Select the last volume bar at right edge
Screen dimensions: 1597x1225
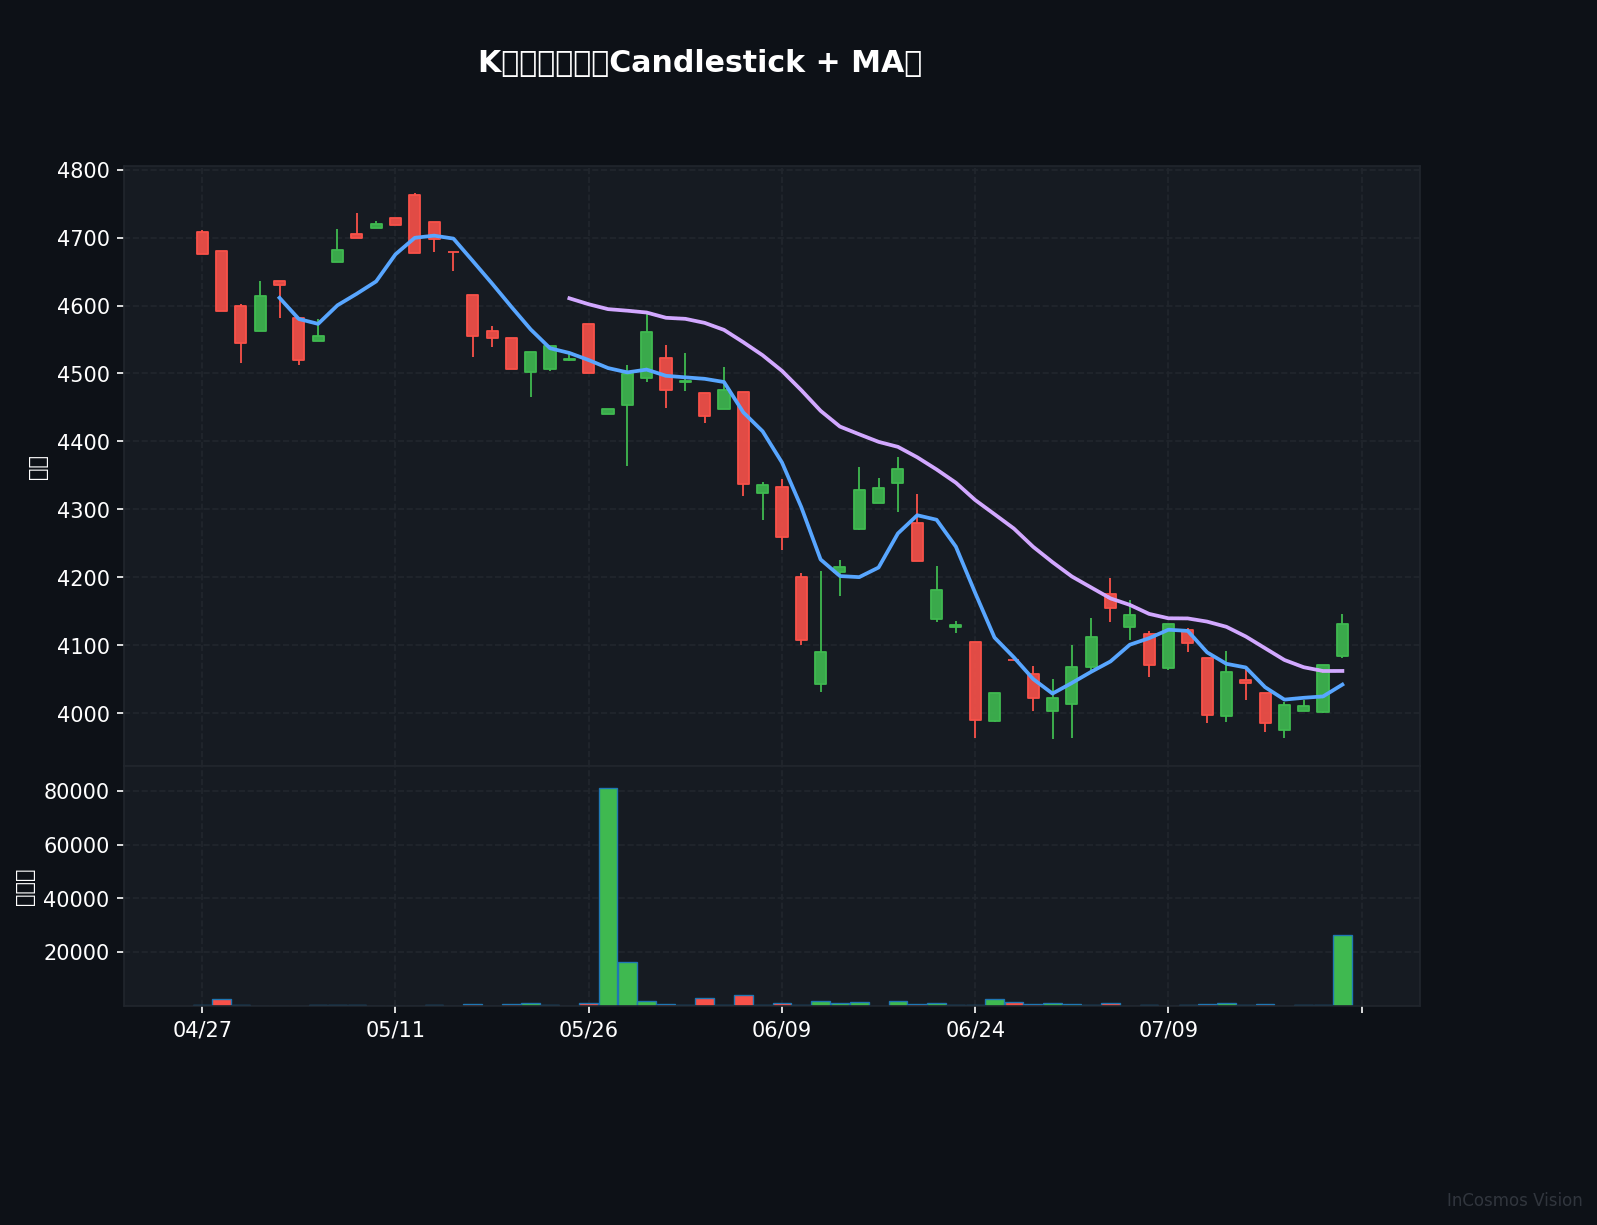coord(1342,970)
